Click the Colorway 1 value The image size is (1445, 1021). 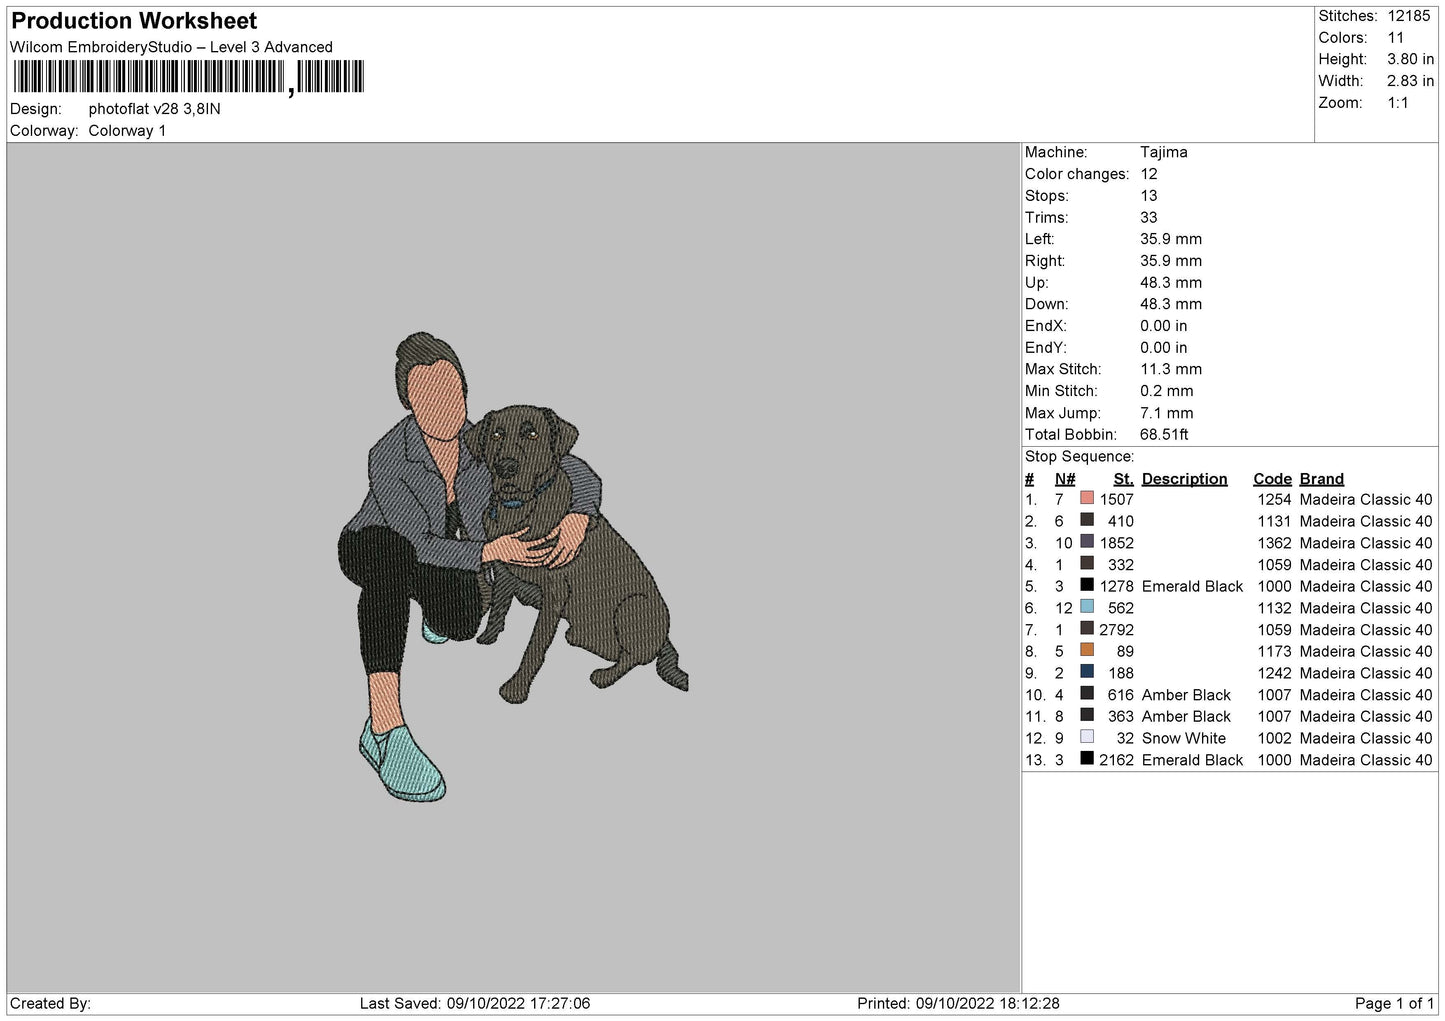[127, 131]
